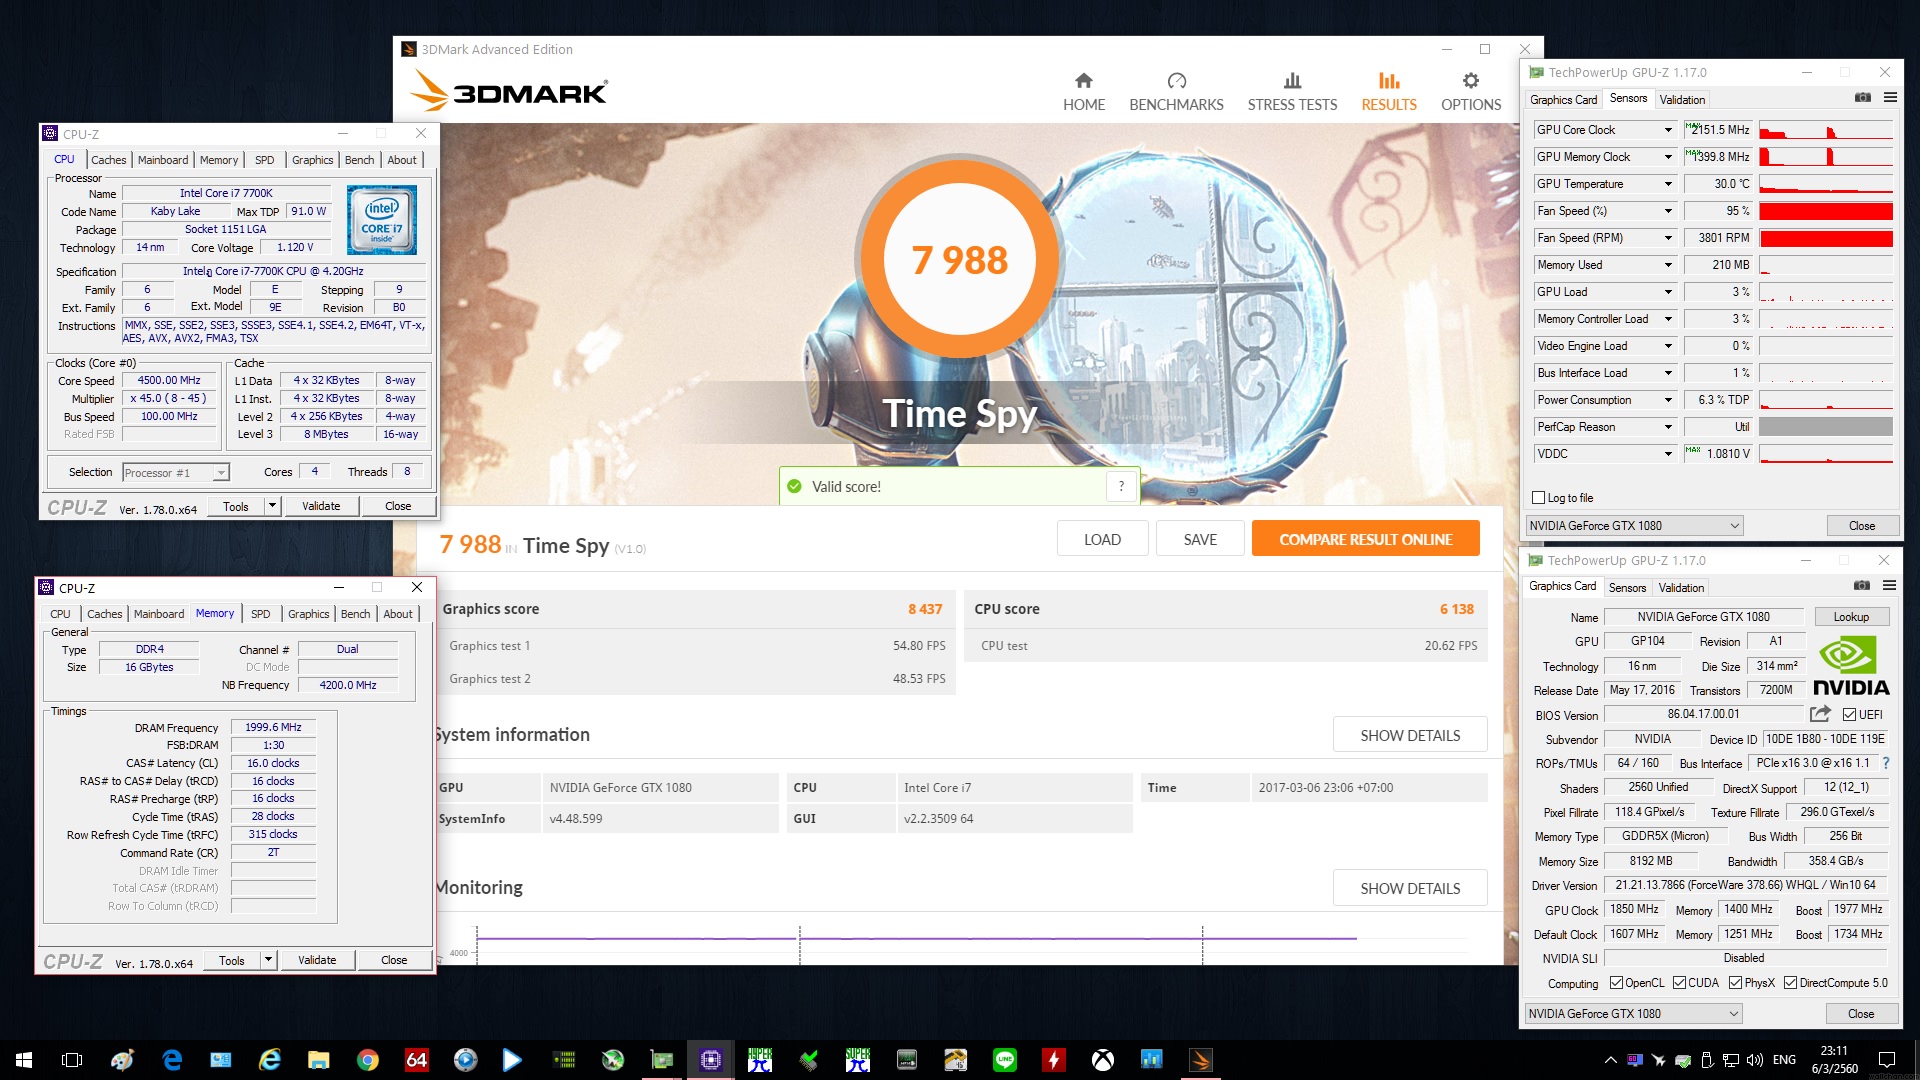Image resolution: width=1920 pixels, height=1080 pixels.
Task: Click Compare Result Online button
Action: click(x=1365, y=539)
